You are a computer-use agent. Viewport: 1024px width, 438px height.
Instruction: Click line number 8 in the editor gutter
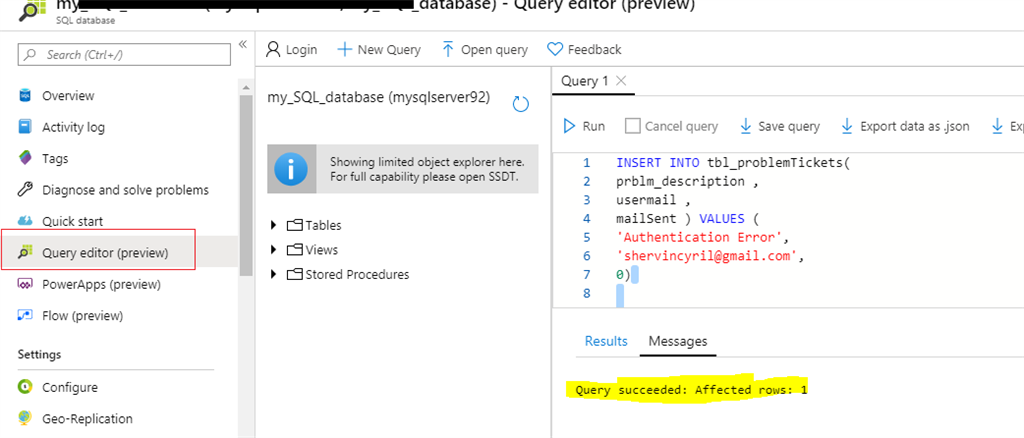pyautogui.click(x=586, y=294)
